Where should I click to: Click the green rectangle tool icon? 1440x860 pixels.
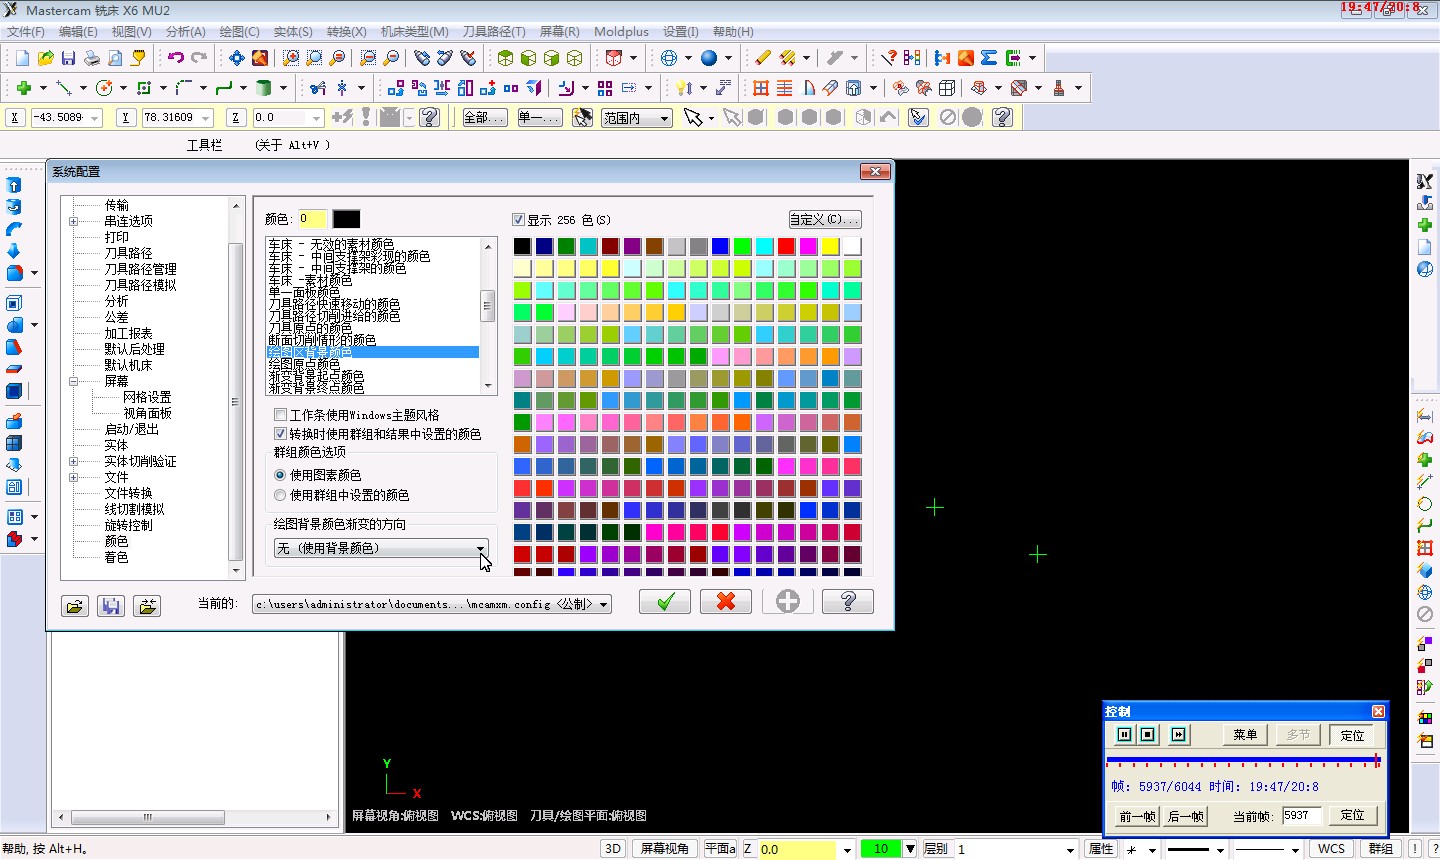tap(143, 88)
